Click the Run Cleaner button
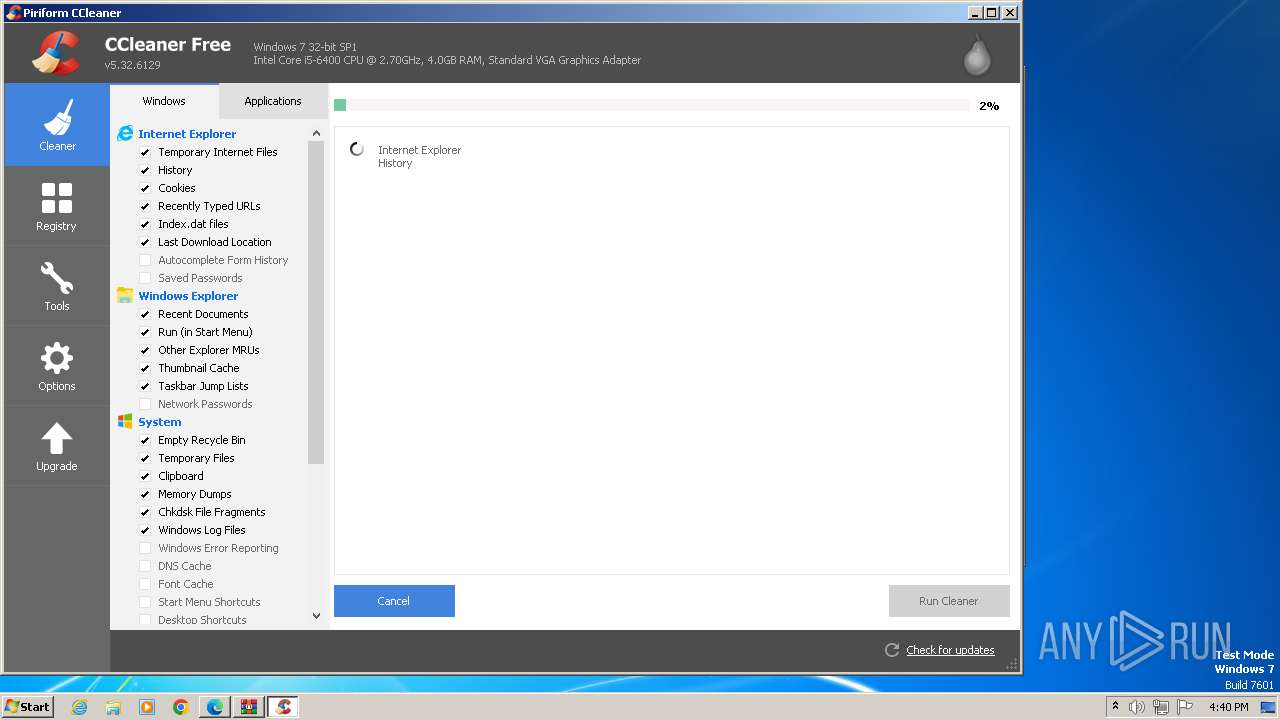This screenshot has height=720, width=1280. (949, 601)
